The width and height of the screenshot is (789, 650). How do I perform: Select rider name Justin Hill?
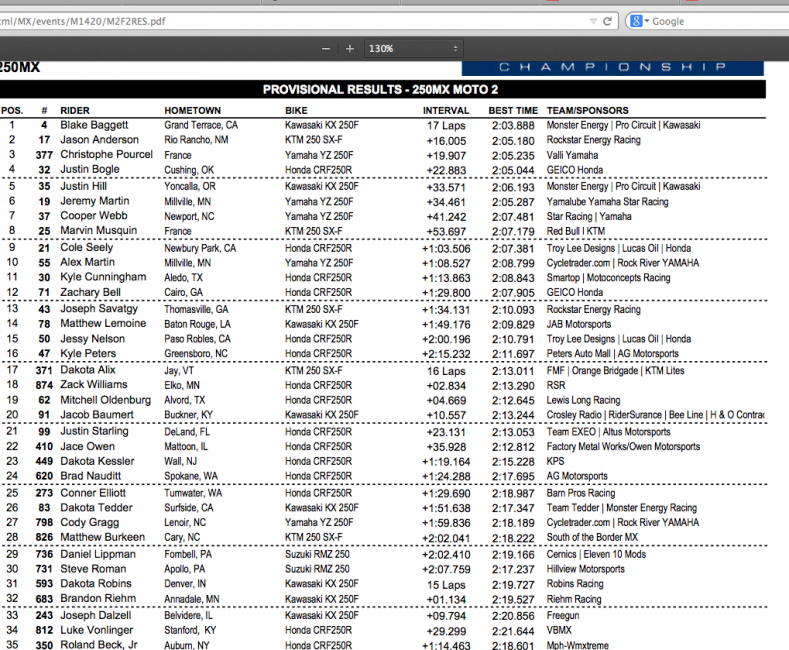84,186
